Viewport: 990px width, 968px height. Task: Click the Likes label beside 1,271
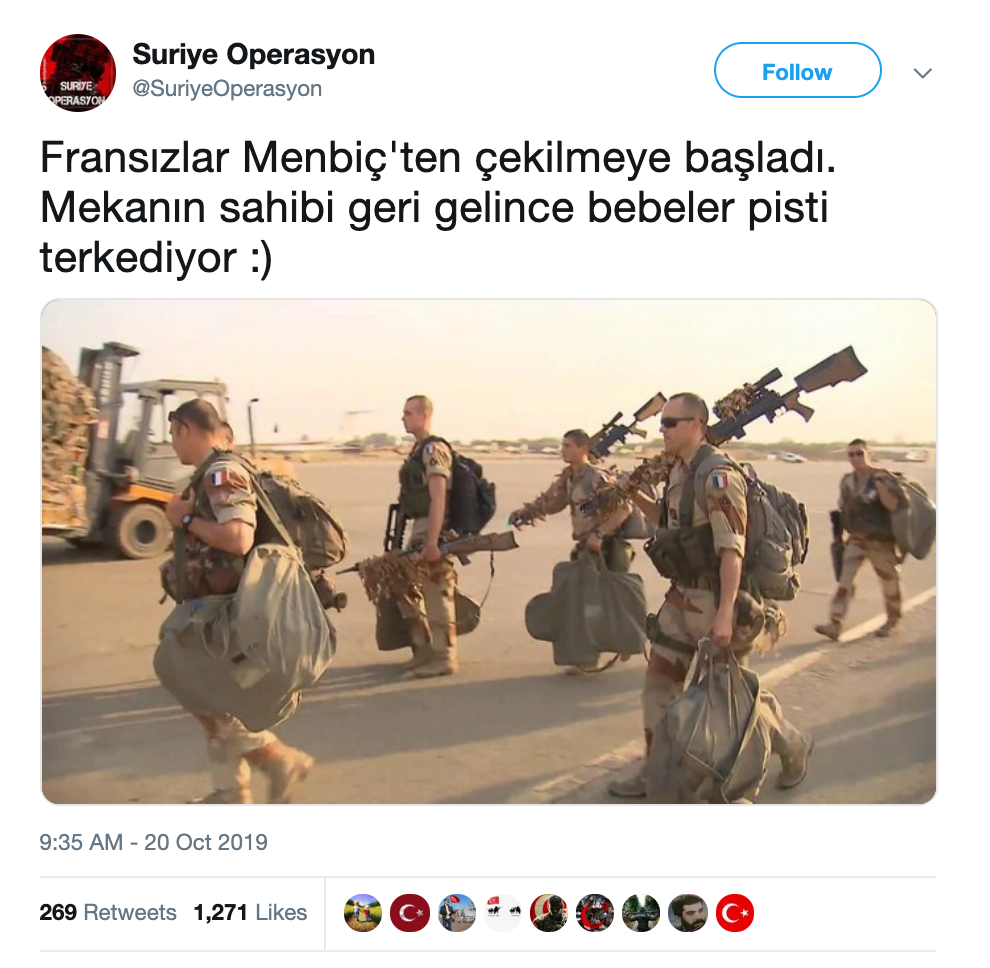click(x=281, y=912)
